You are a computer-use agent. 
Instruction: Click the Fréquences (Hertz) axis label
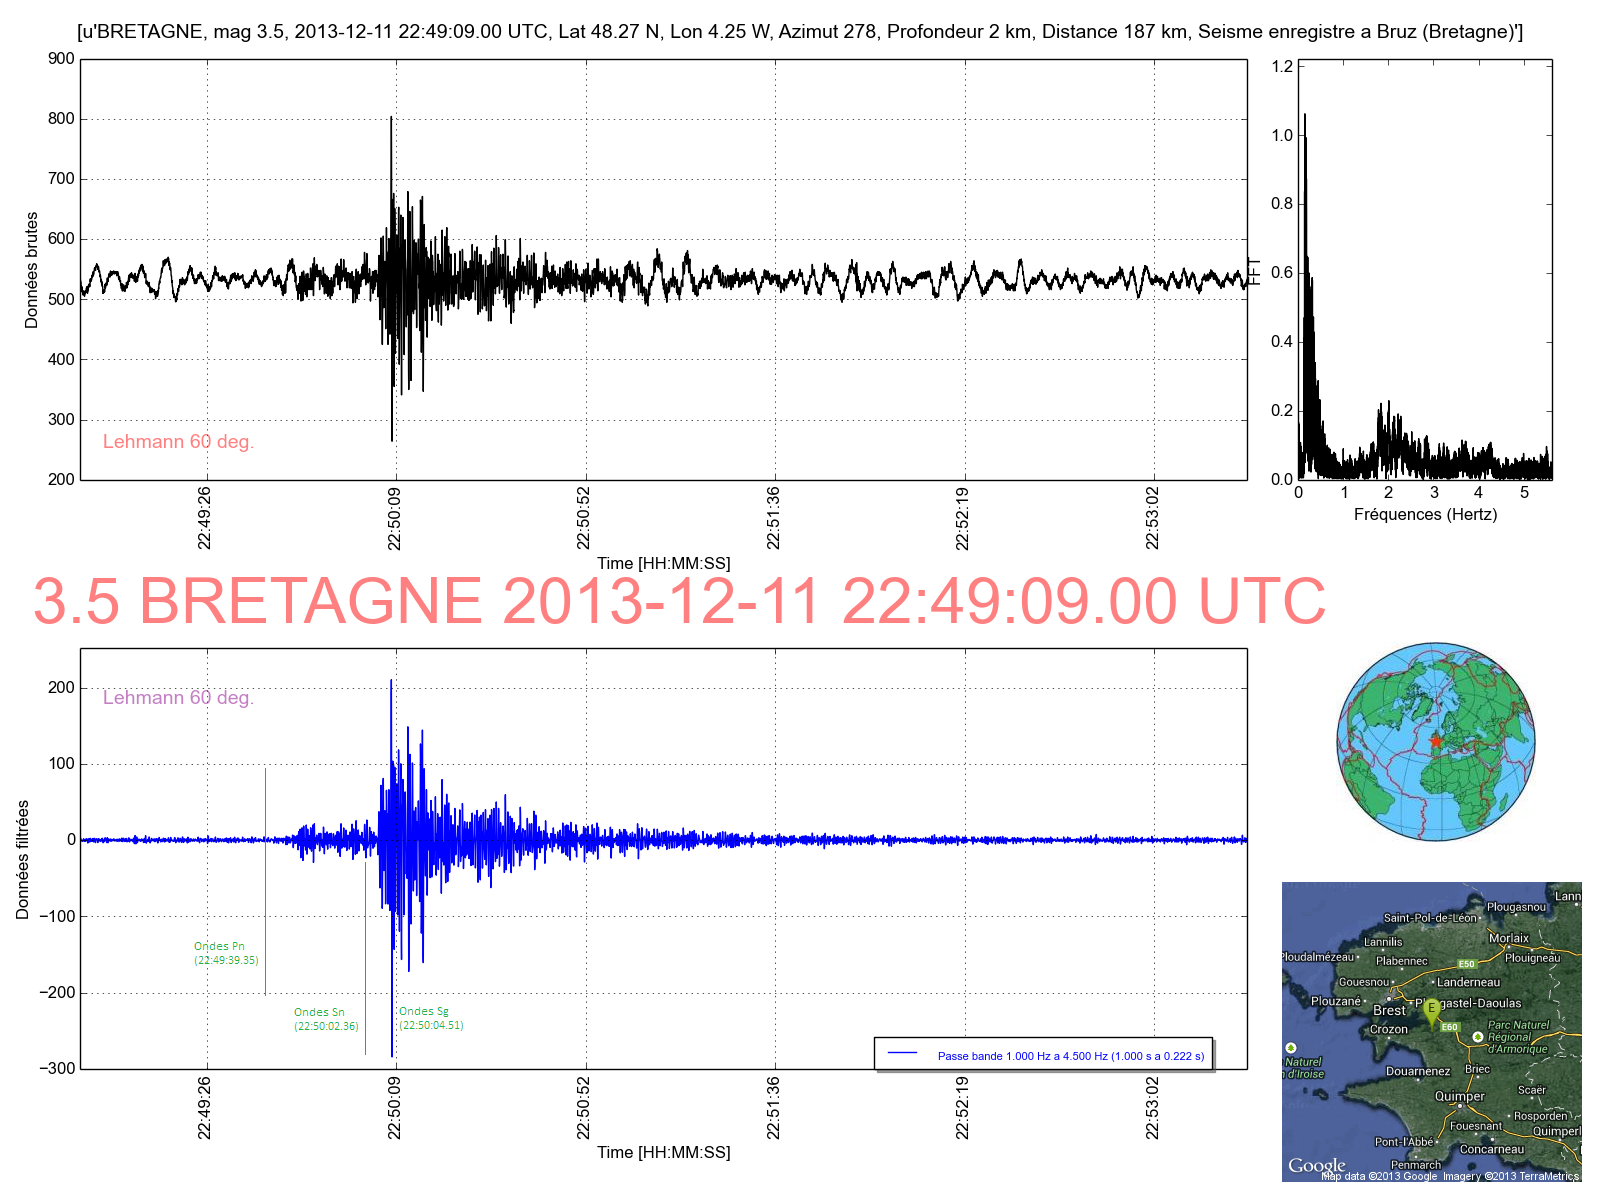pos(1425,515)
